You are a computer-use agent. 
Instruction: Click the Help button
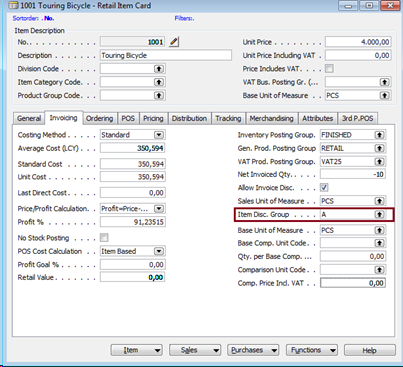(x=370, y=350)
